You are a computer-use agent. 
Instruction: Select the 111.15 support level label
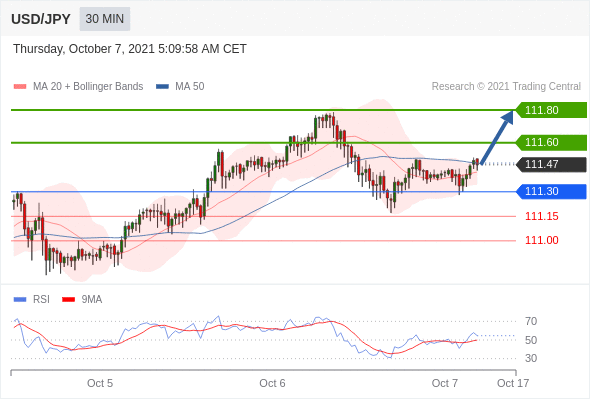pyautogui.click(x=541, y=216)
